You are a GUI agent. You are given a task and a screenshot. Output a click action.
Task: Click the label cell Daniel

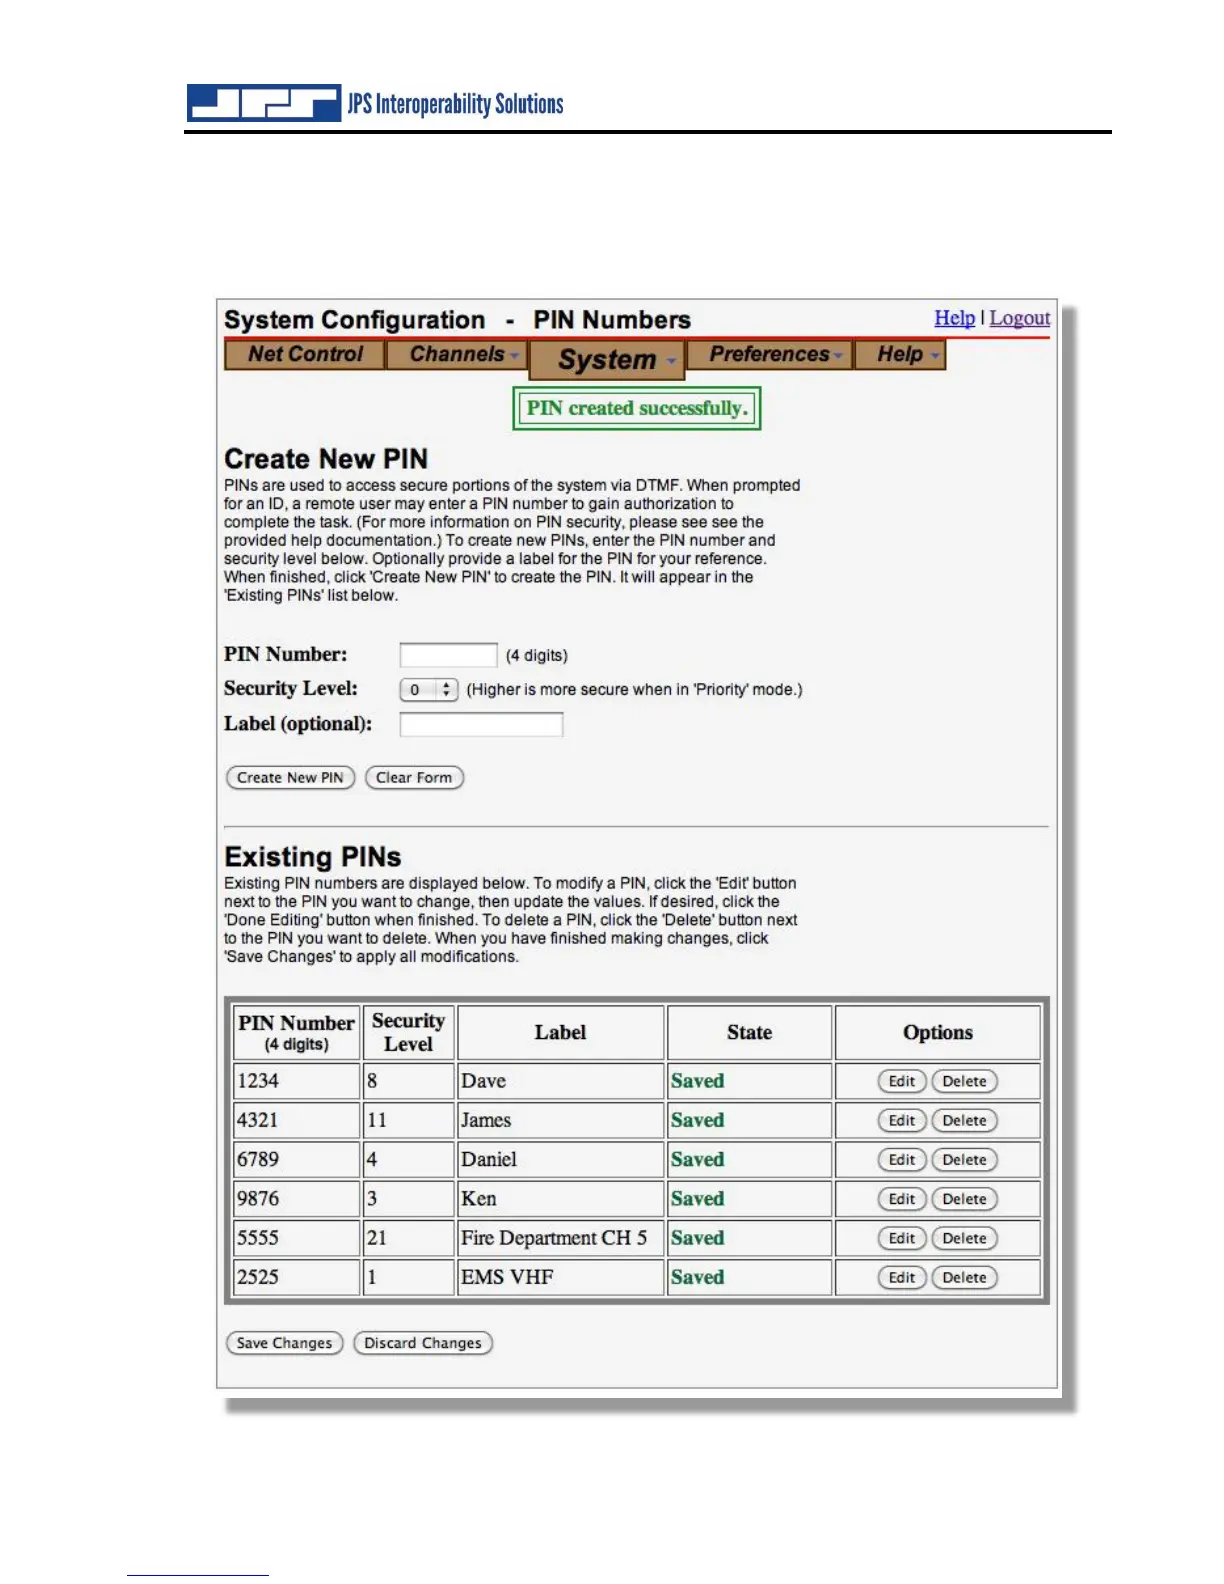(561, 1160)
